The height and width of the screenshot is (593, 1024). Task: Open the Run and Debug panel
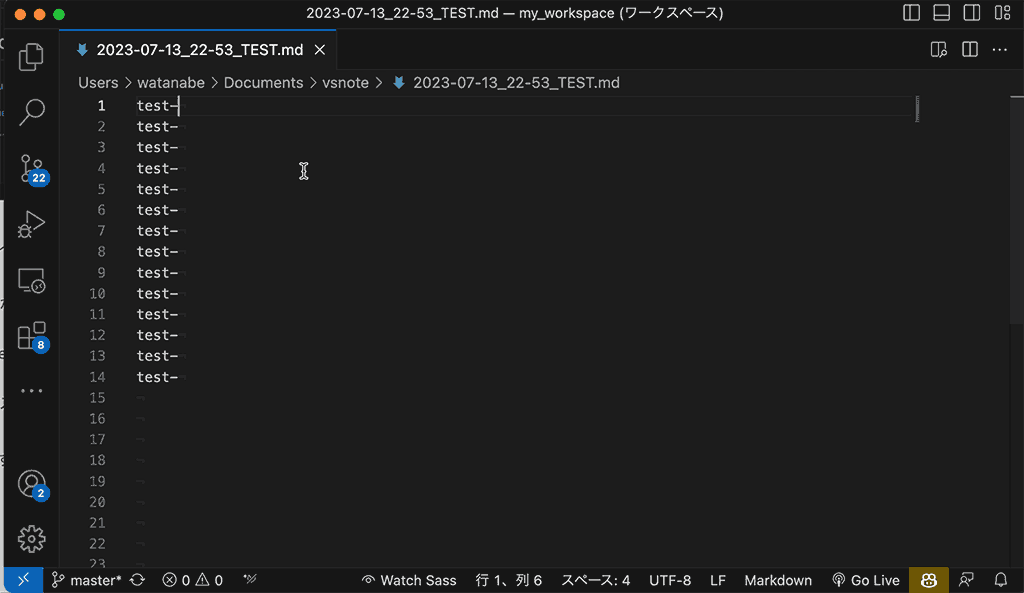pos(31,224)
